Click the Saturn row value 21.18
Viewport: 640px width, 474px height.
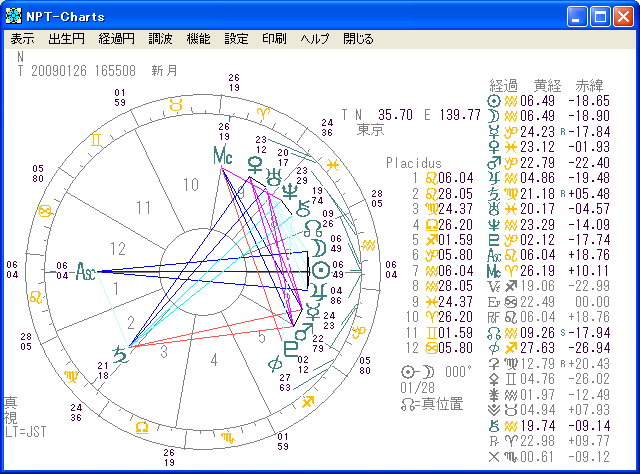point(537,194)
